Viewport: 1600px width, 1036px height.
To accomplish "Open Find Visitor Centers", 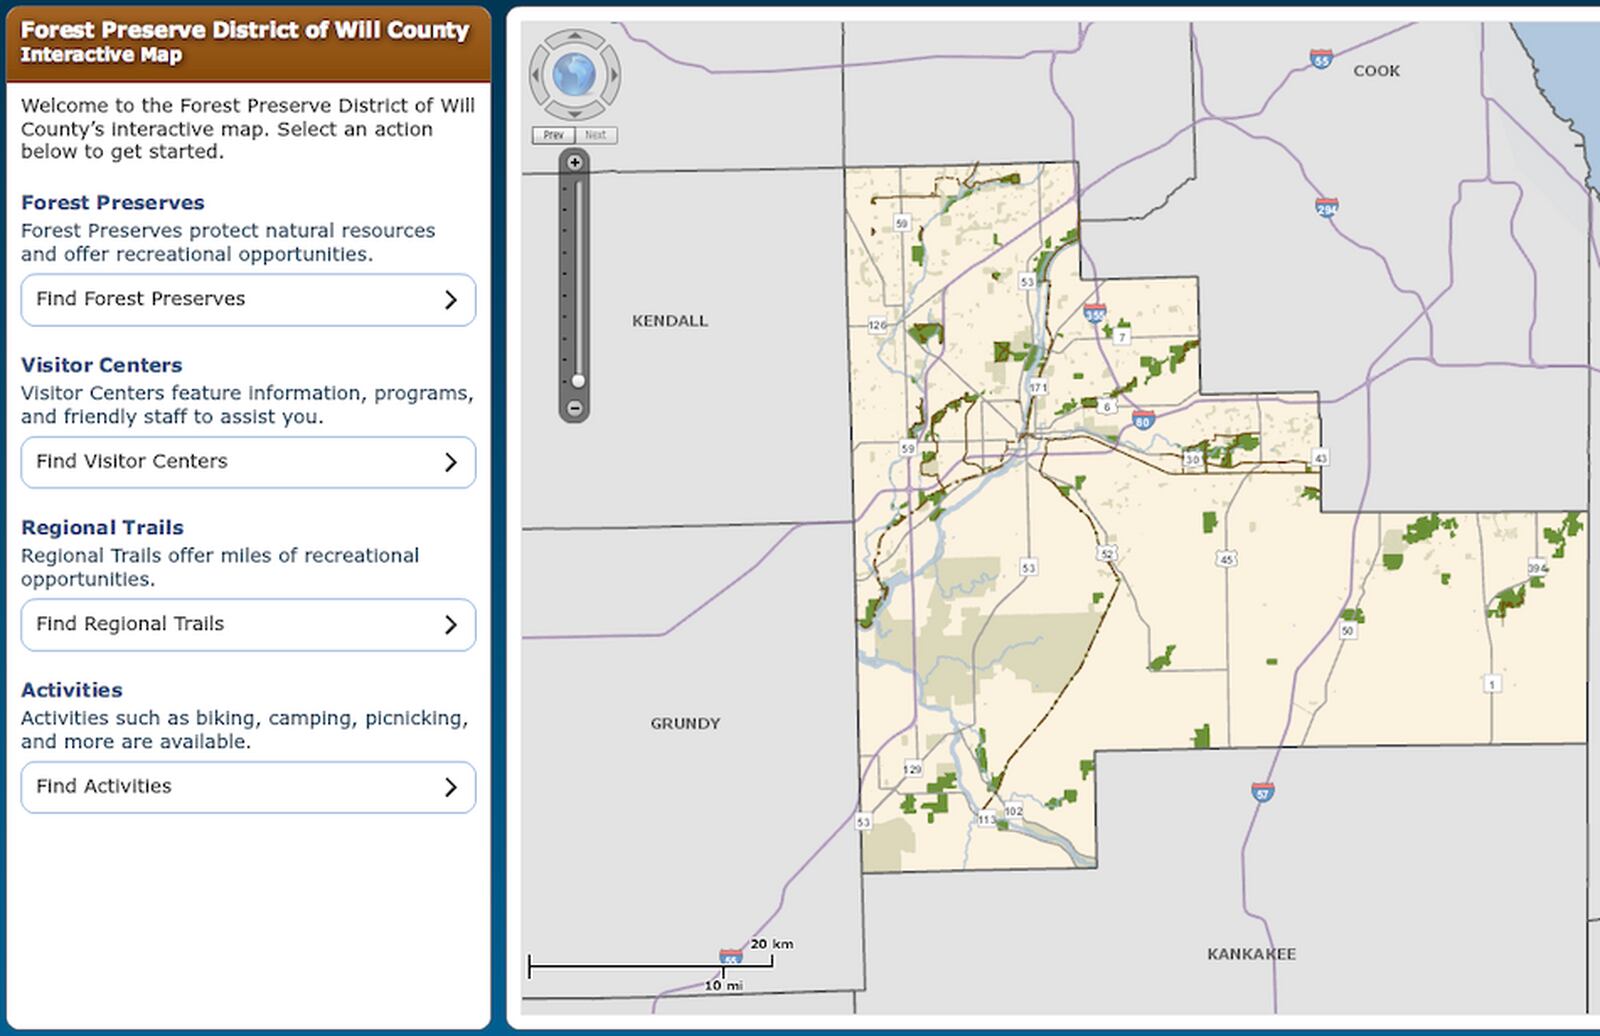I will (x=200, y=462).
